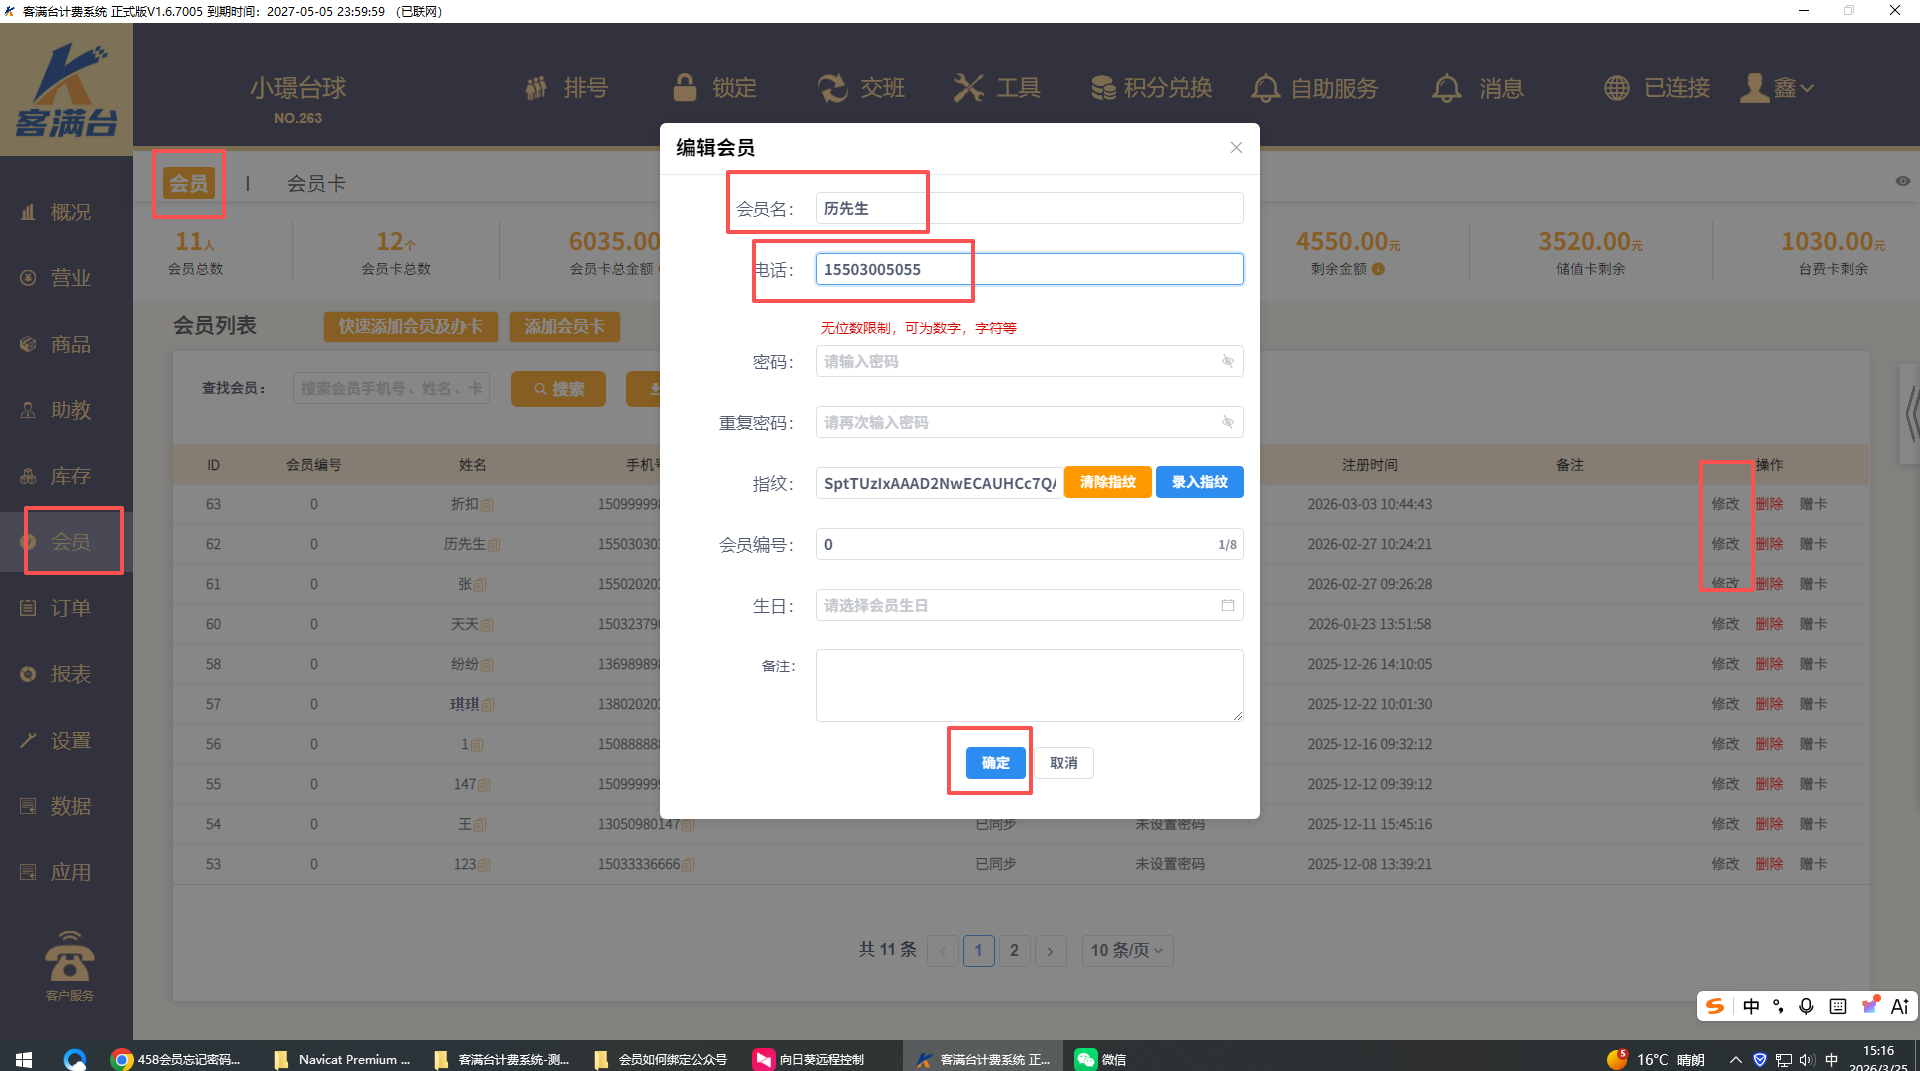
Task: Click the 锁定 lock icon
Action: pos(685,88)
